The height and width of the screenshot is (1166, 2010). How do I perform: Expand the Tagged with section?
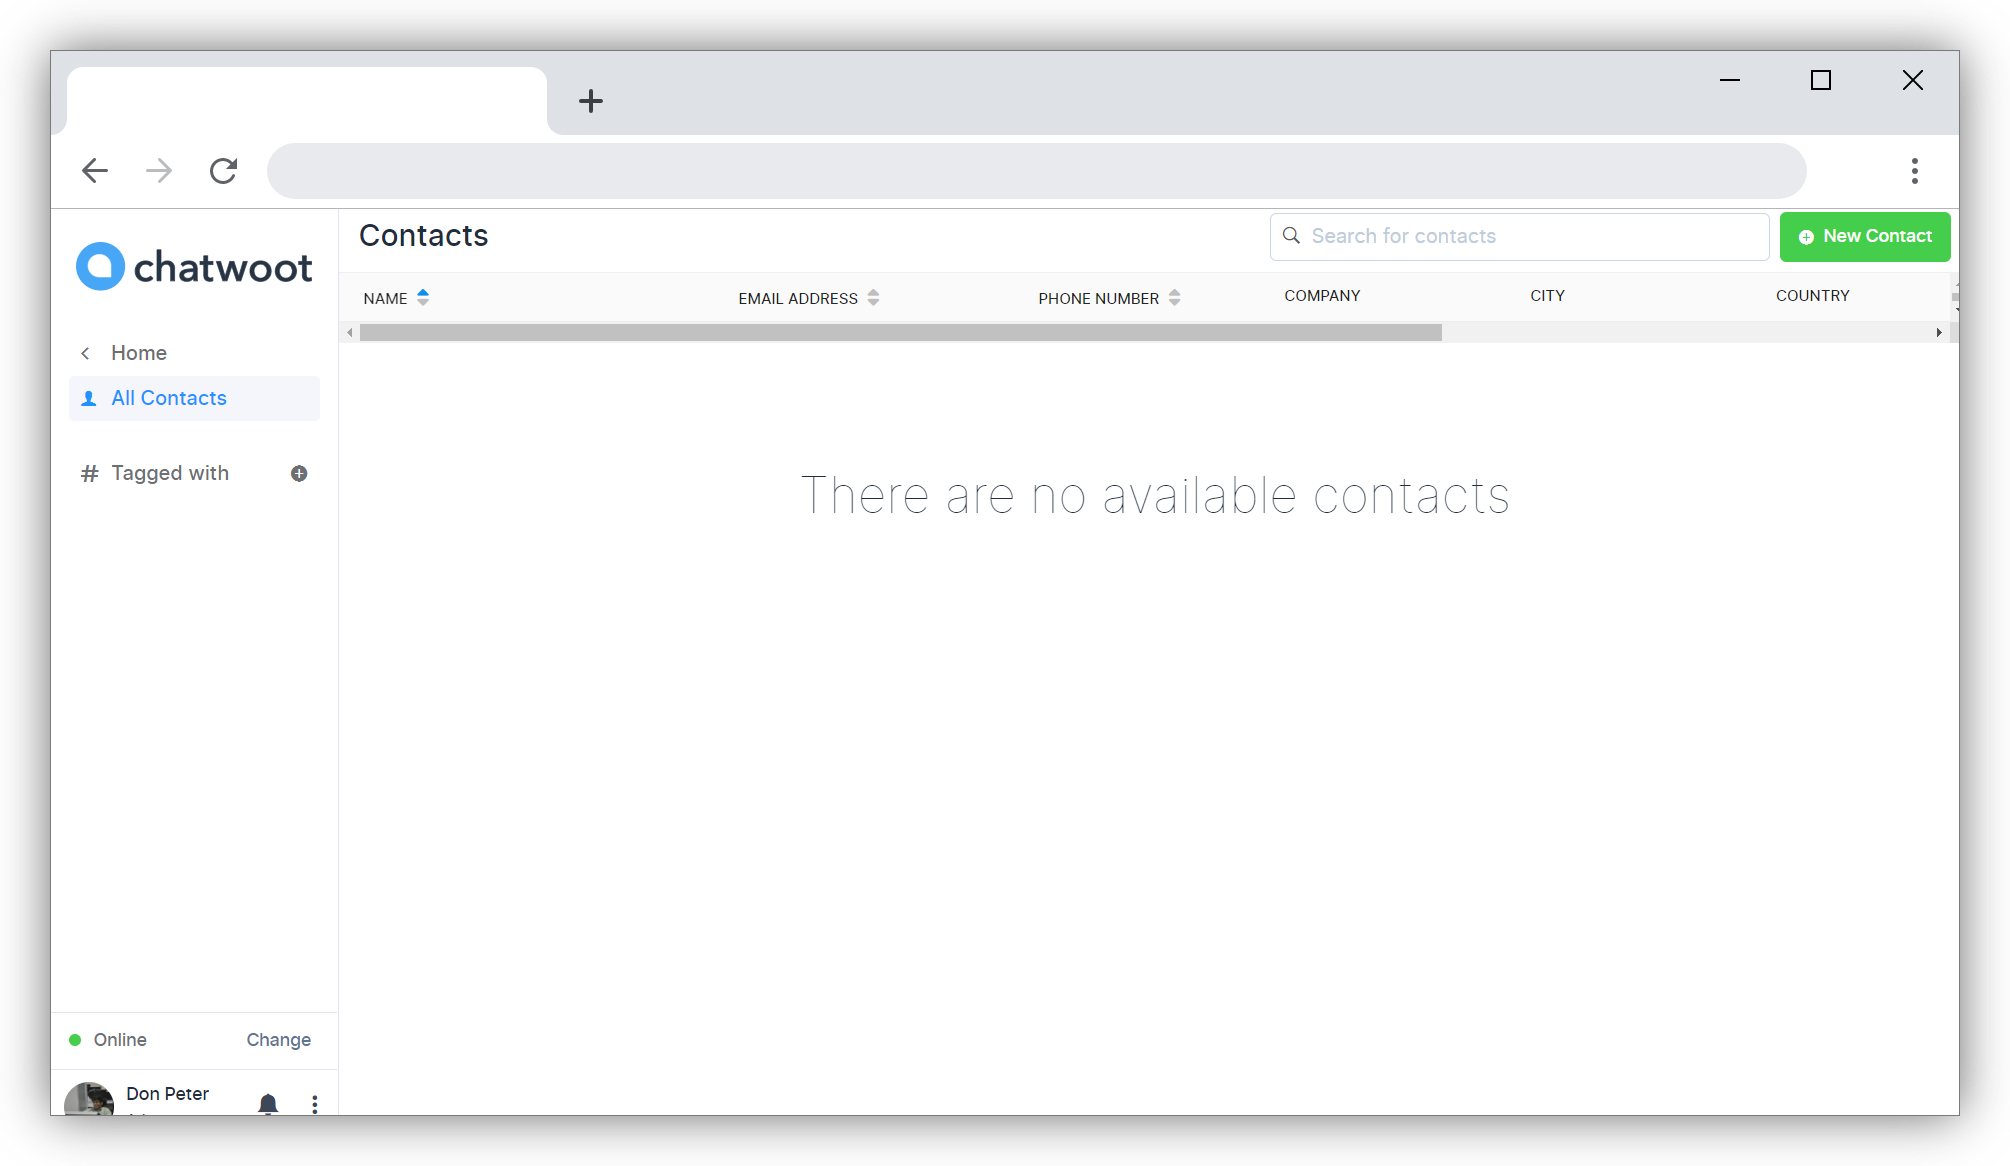point(298,473)
